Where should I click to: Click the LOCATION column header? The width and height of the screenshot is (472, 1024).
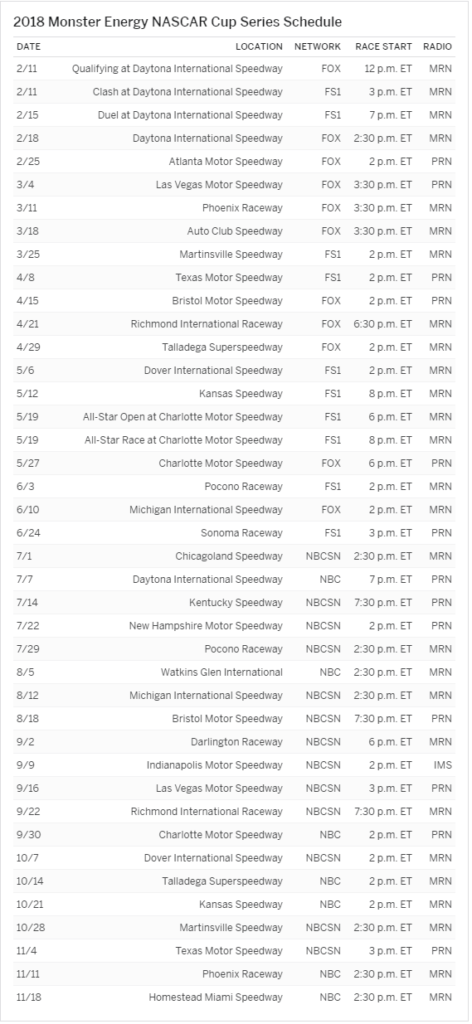point(259,46)
